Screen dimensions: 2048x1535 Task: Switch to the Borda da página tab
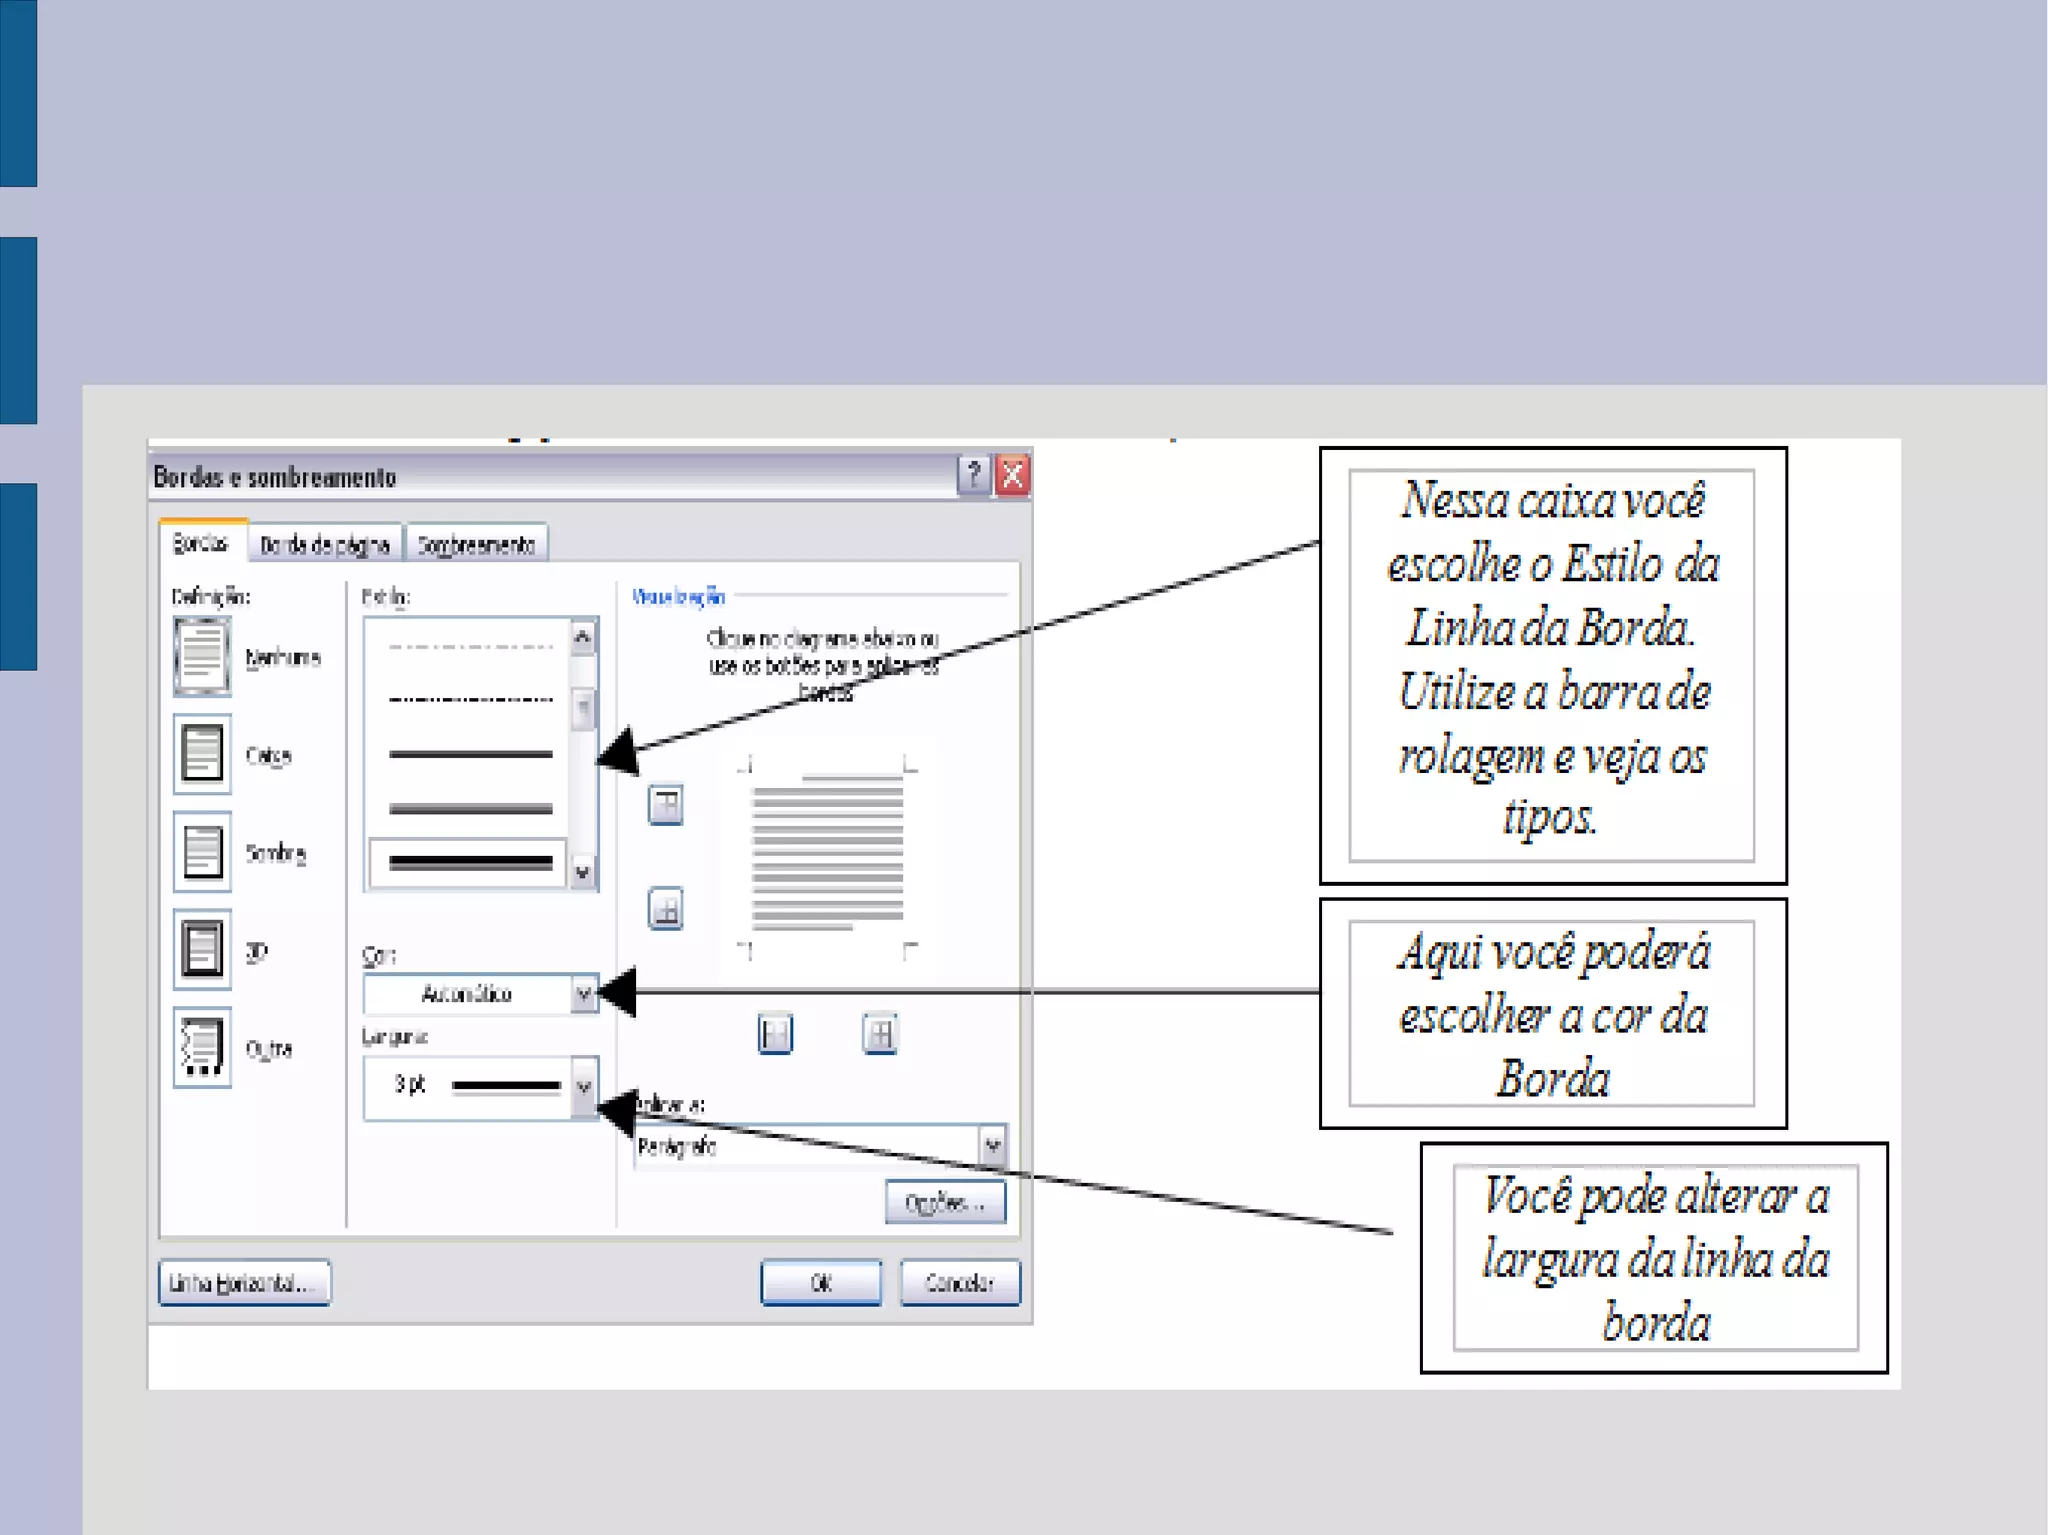click(x=324, y=545)
